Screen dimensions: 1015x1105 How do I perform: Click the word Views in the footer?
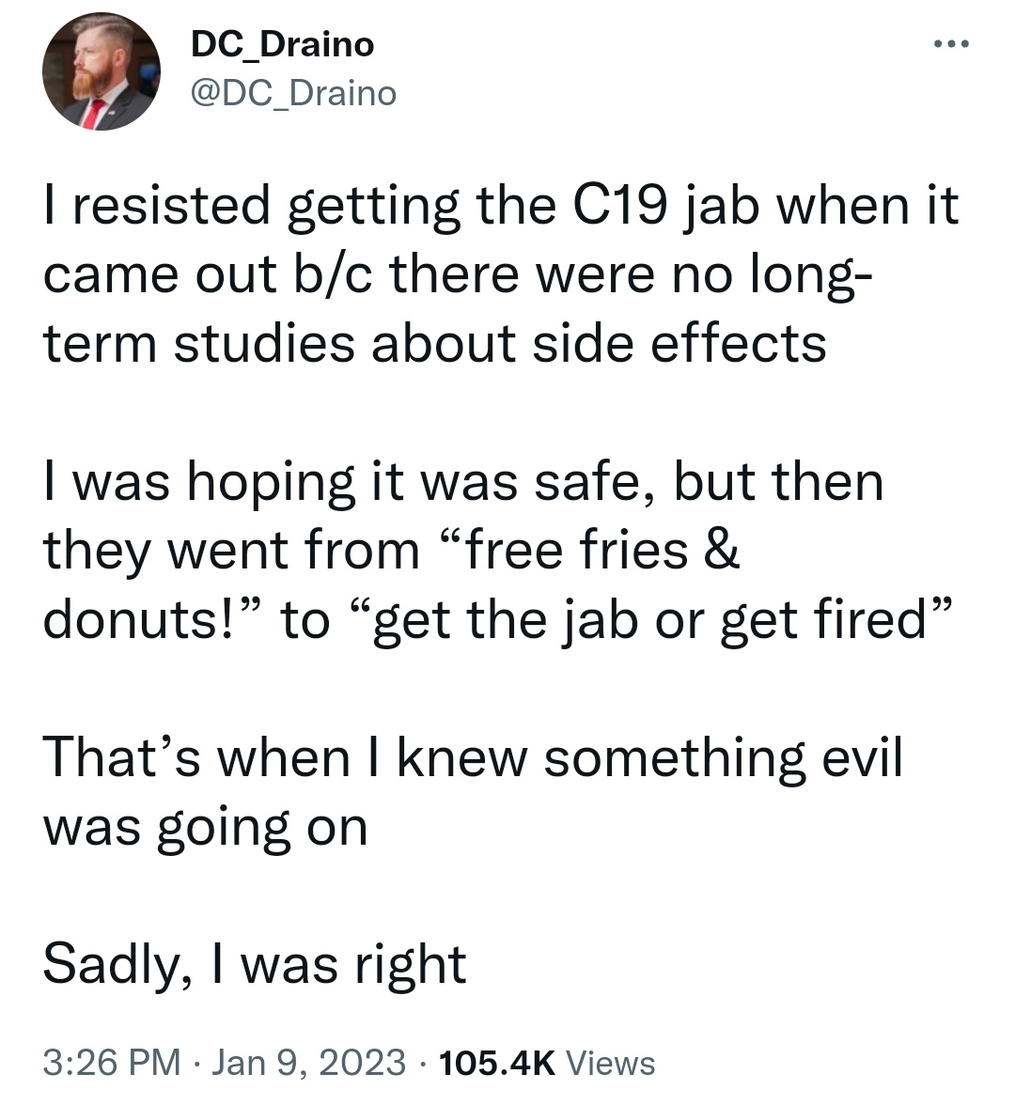coord(611,1061)
